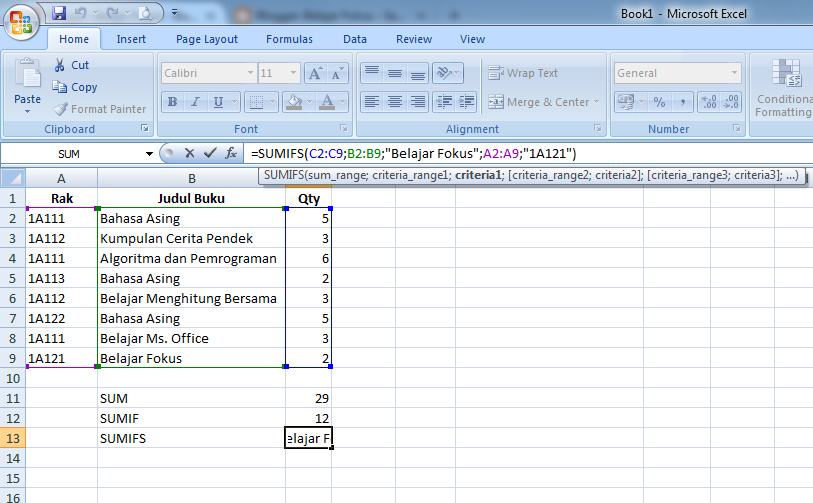Open the Font Color dropdown arrow
This screenshot has width=813, height=503.
pyautogui.click(x=343, y=102)
